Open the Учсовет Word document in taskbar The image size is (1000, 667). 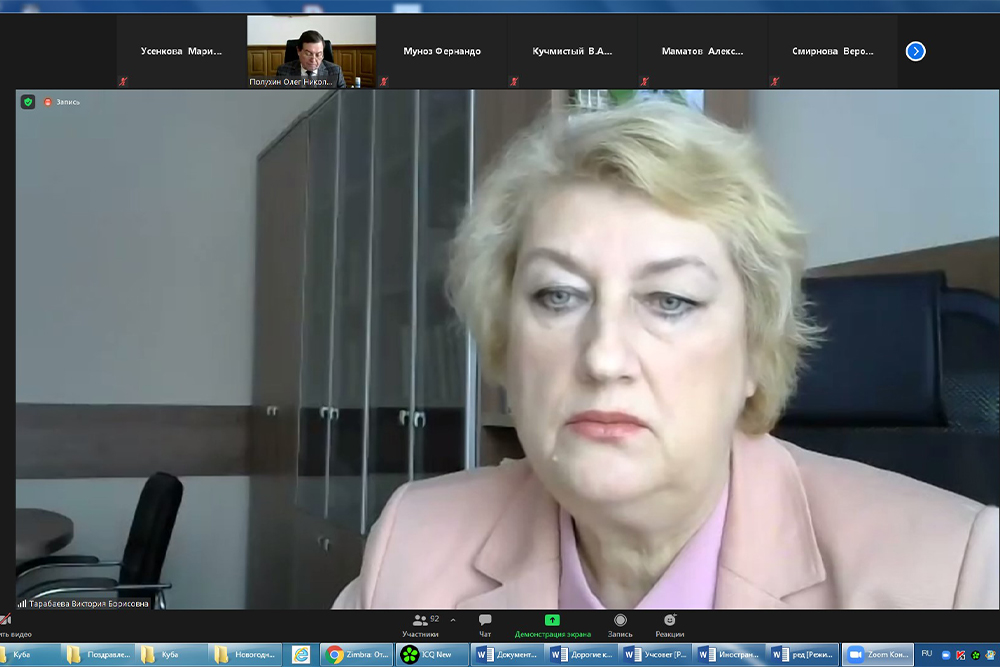click(x=653, y=654)
